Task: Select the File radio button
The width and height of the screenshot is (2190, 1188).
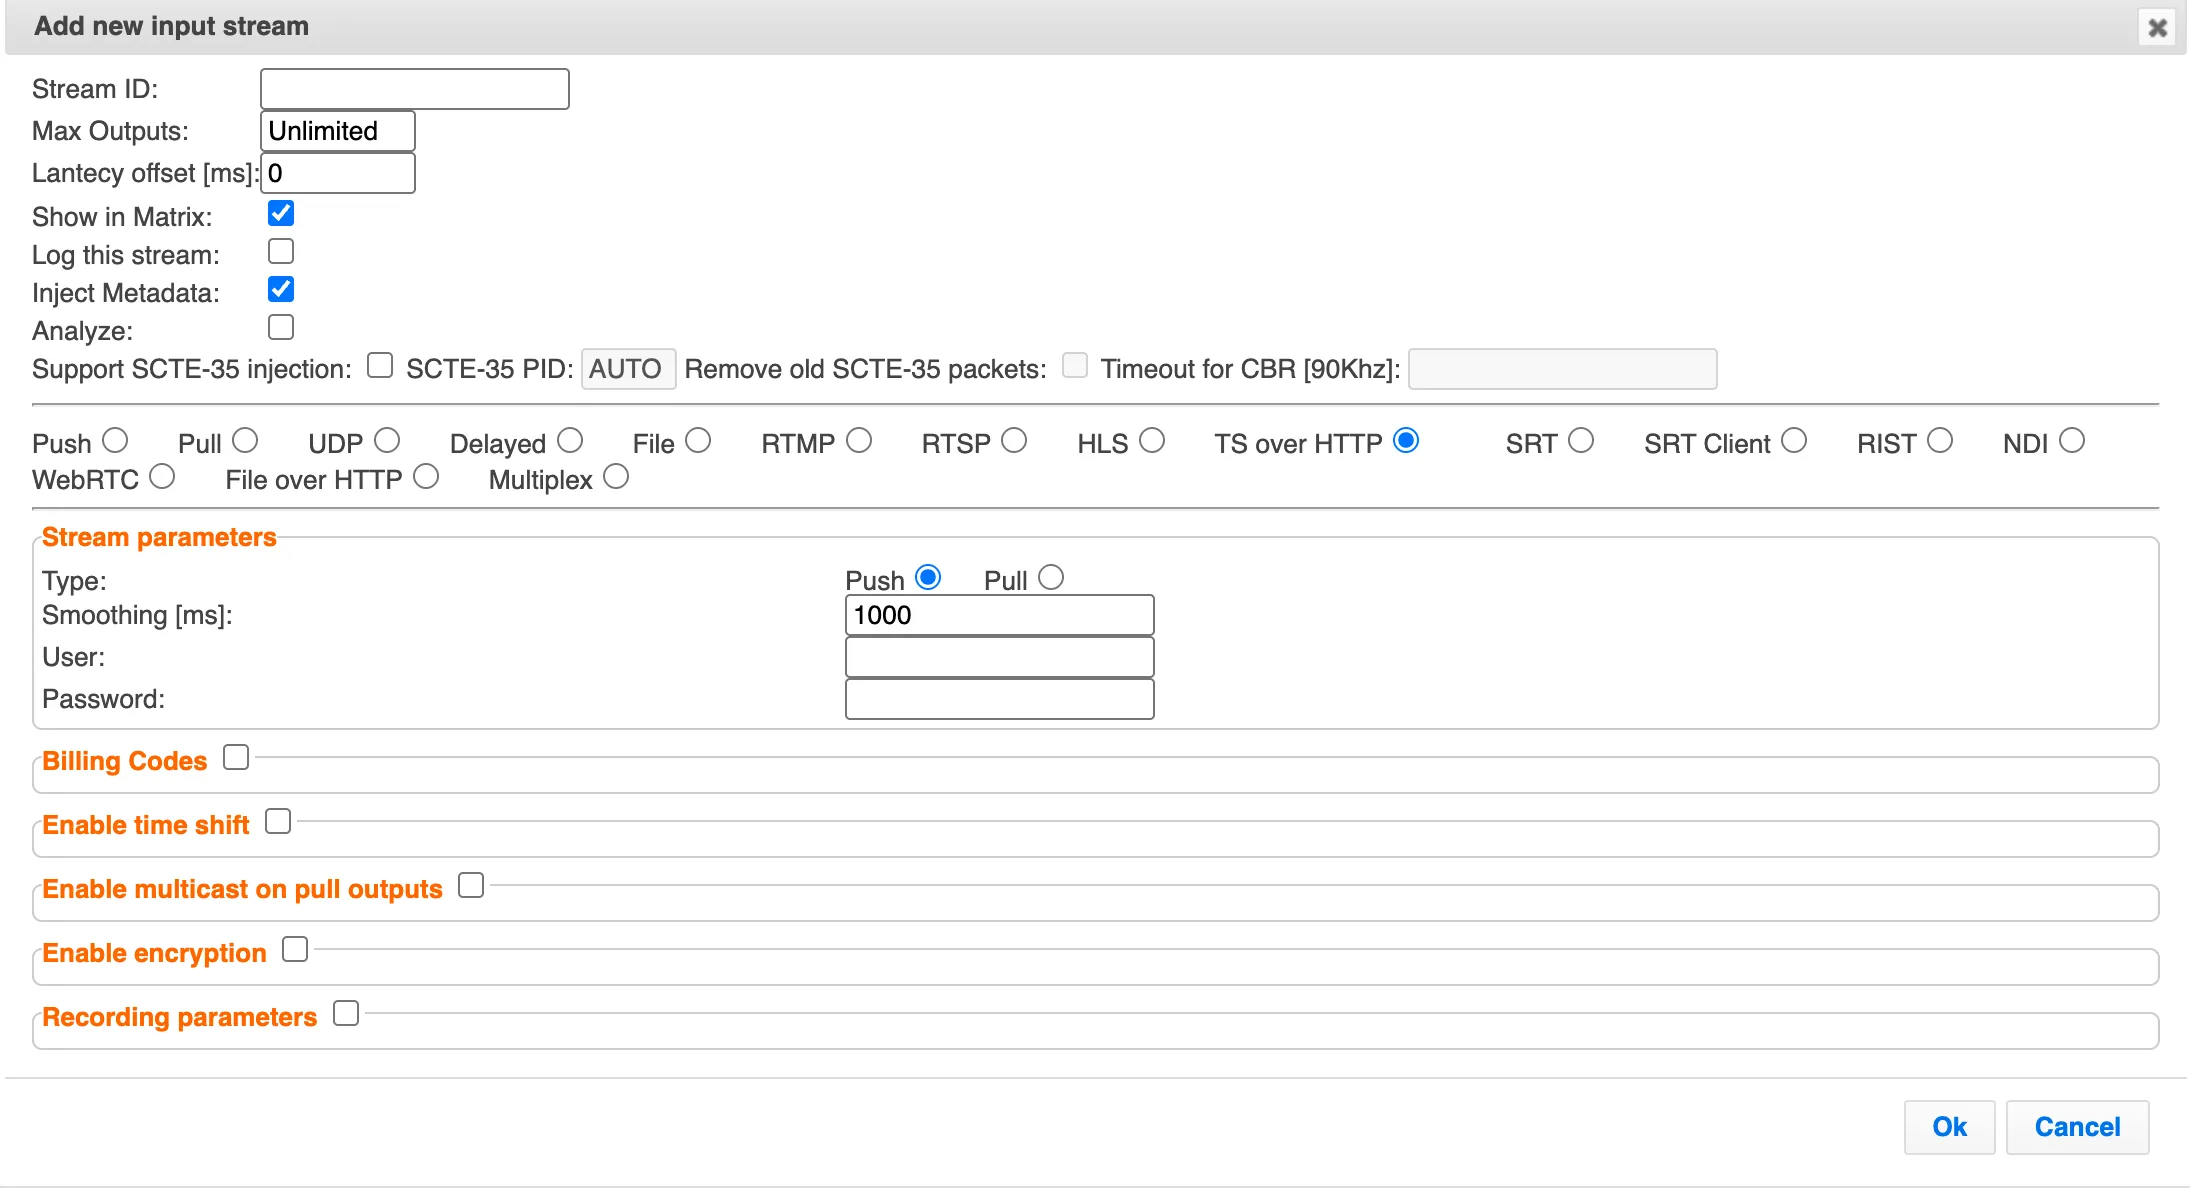Action: coord(698,440)
